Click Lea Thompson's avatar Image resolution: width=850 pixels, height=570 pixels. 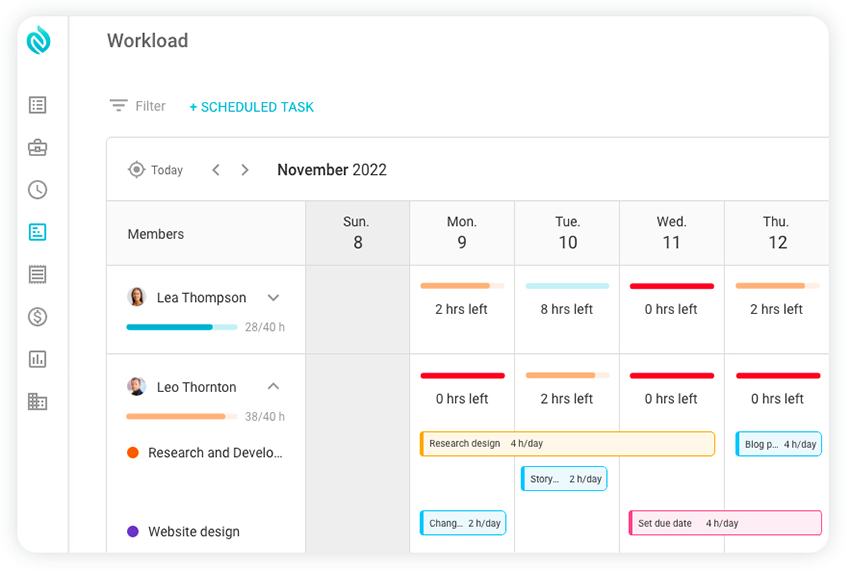137,297
